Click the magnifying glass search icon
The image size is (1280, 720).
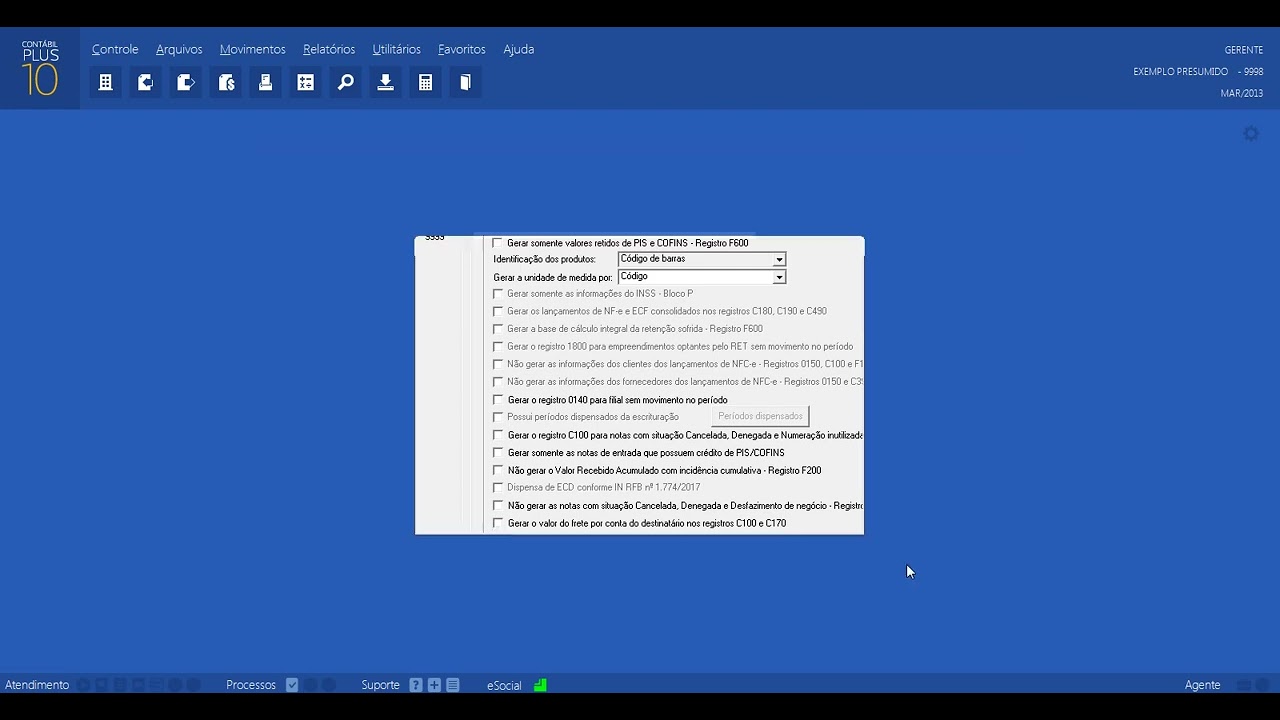click(x=346, y=83)
